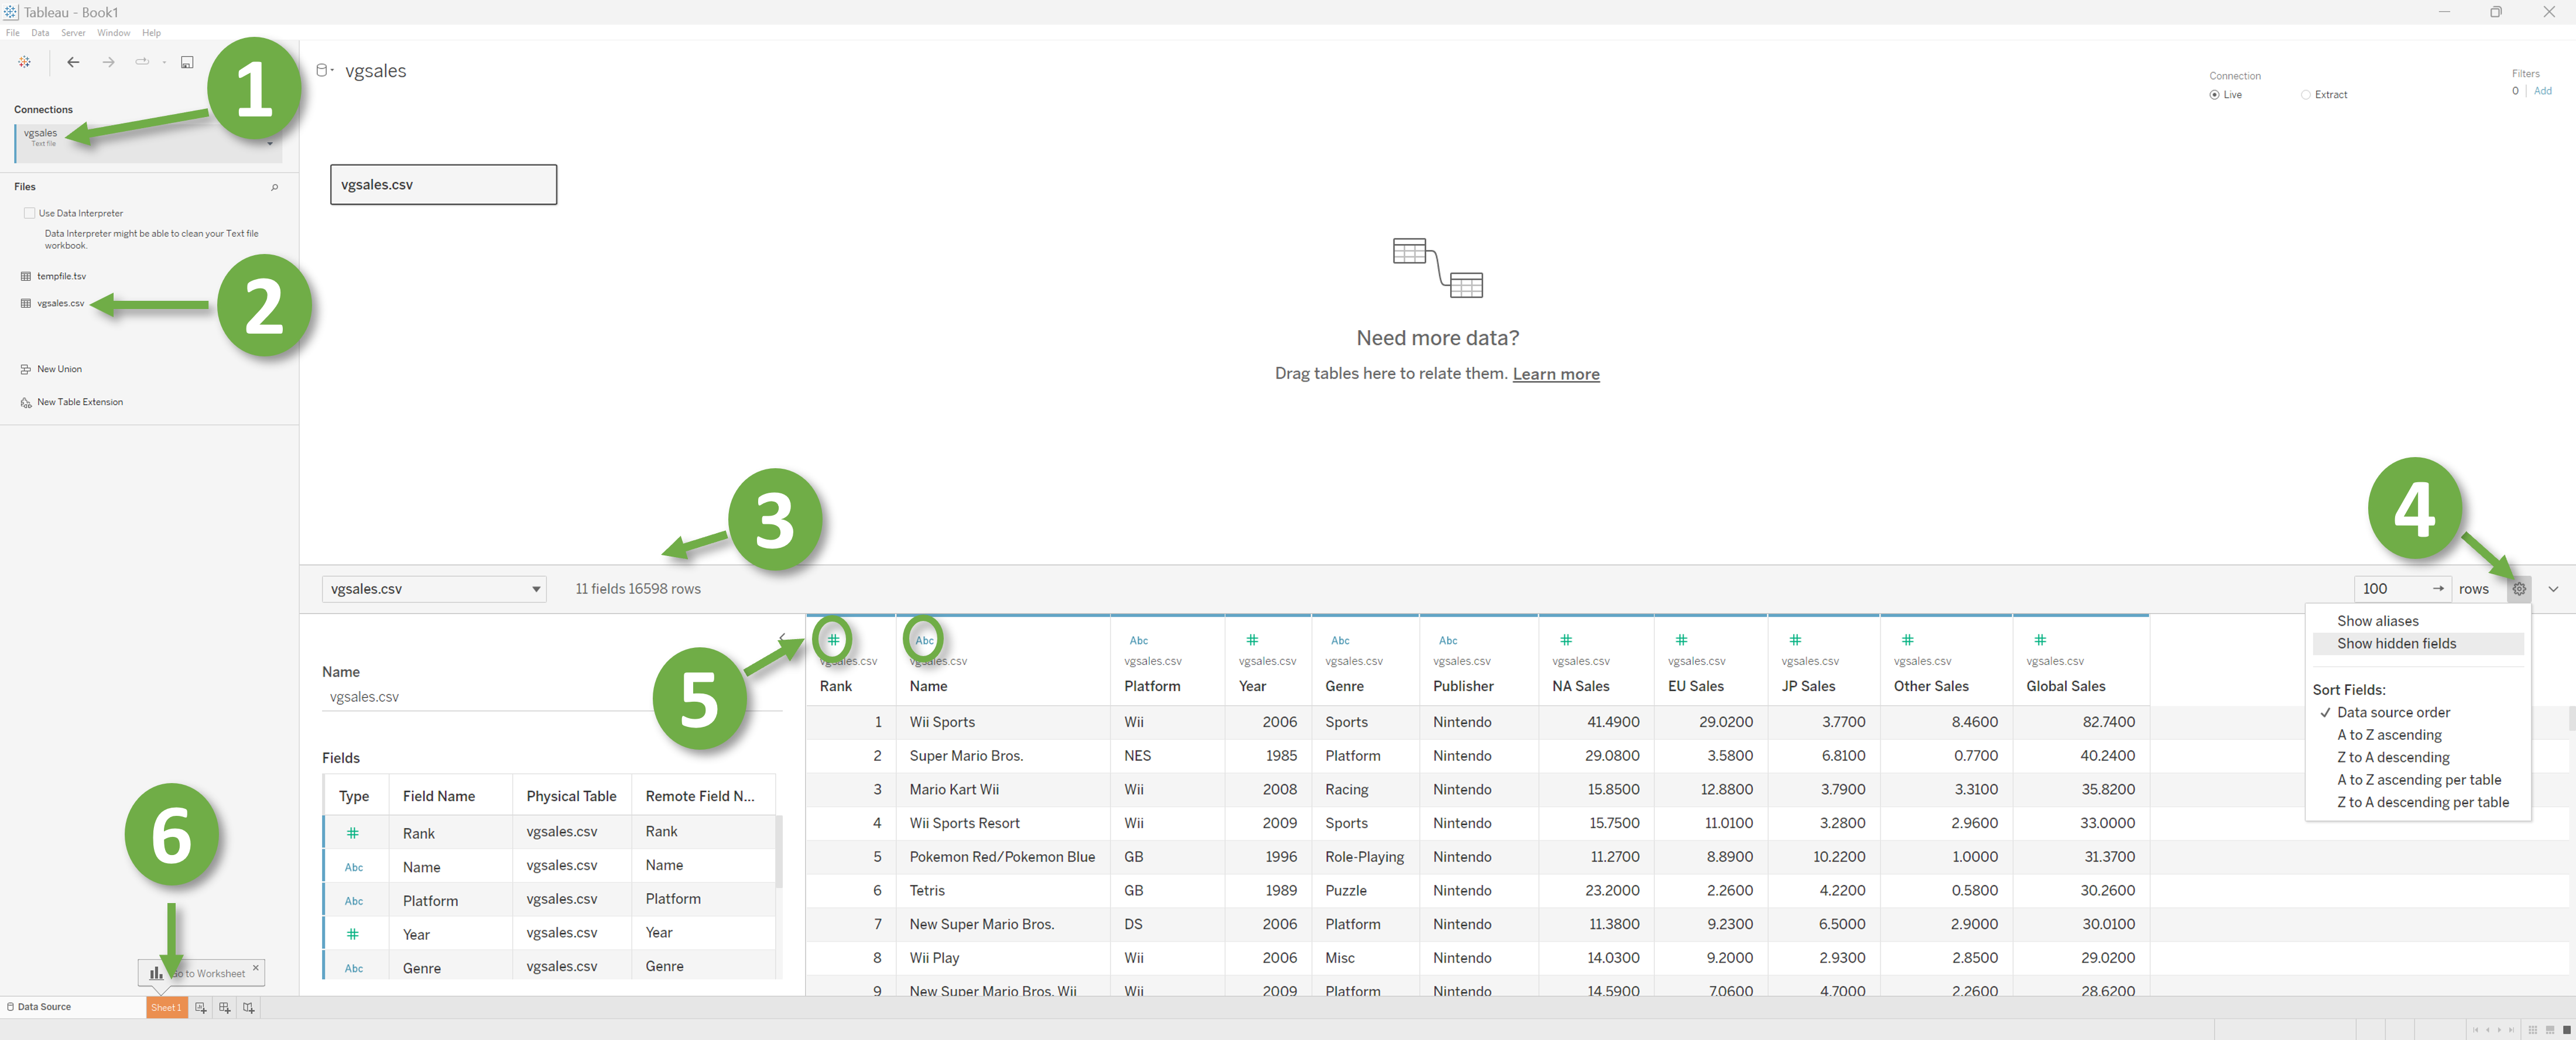The height and width of the screenshot is (1040, 2576).
Task: Select A to Z ascending per table
Action: point(2418,780)
